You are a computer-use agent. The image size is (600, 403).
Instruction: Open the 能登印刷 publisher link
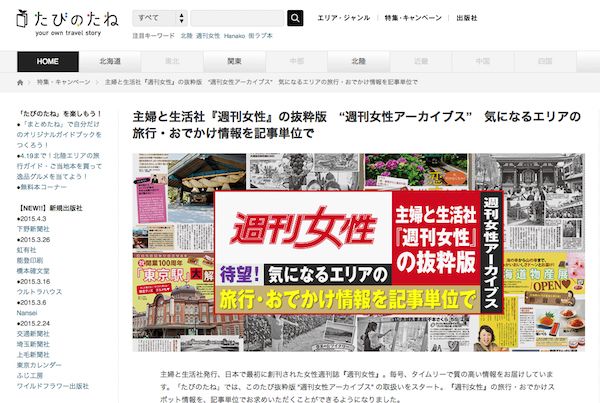pyautogui.click(x=30, y=261)
